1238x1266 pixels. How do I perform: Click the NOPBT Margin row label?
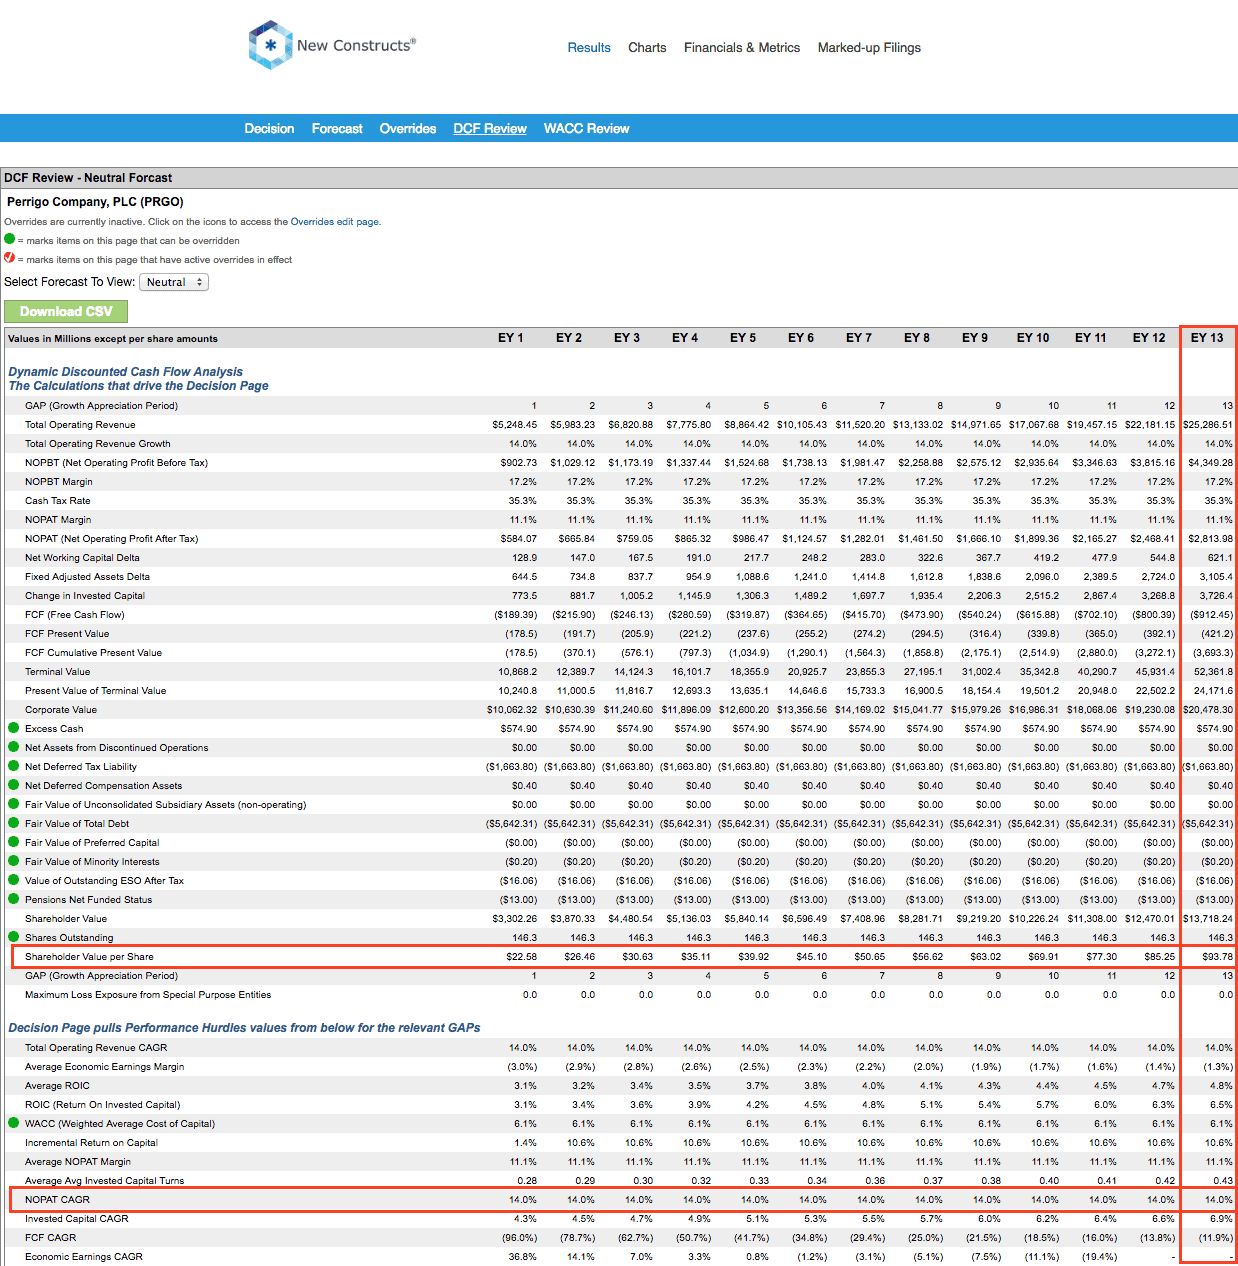pos(59,482)
